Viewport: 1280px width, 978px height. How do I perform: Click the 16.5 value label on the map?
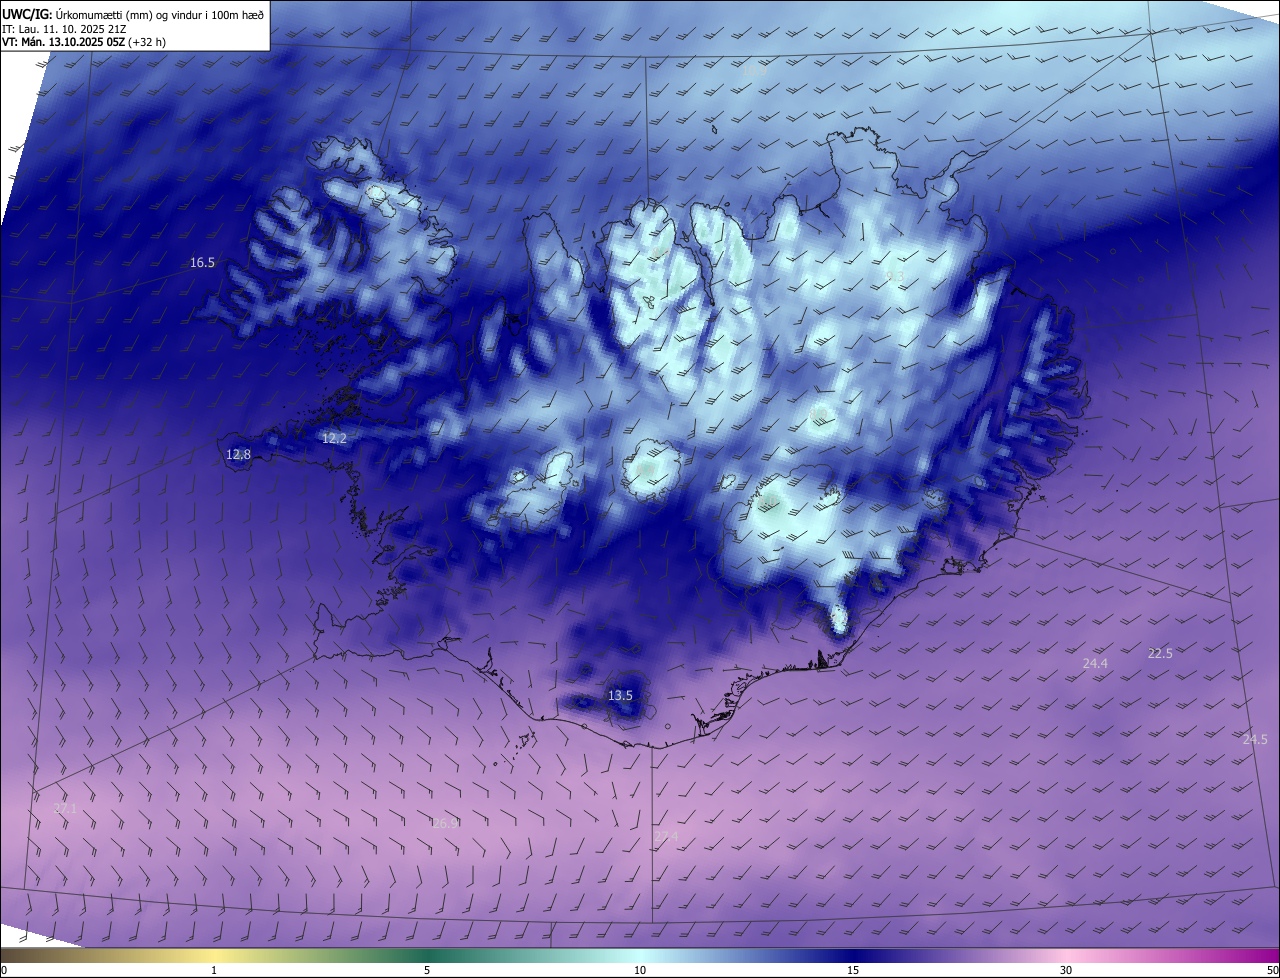[x=202, y=262]
